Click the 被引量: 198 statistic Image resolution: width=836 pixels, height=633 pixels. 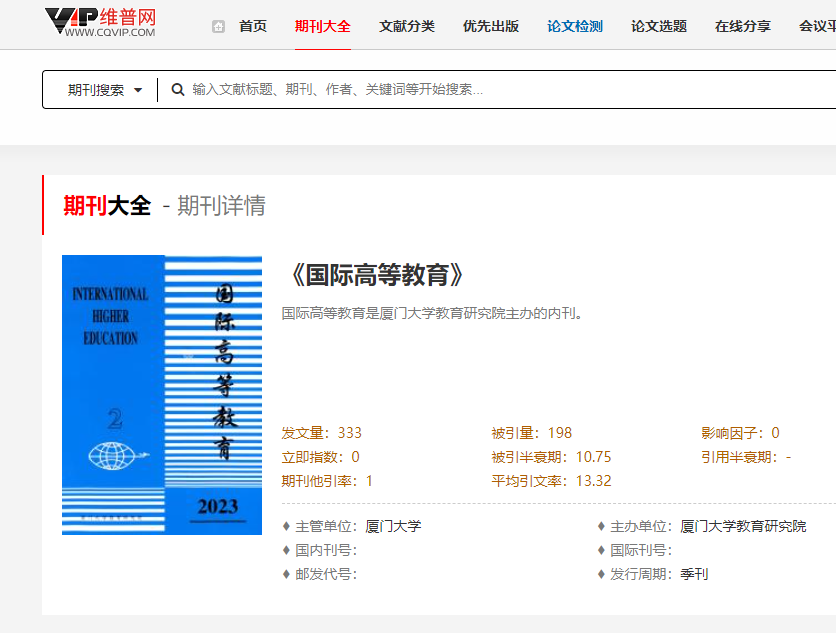click(532, 432)
